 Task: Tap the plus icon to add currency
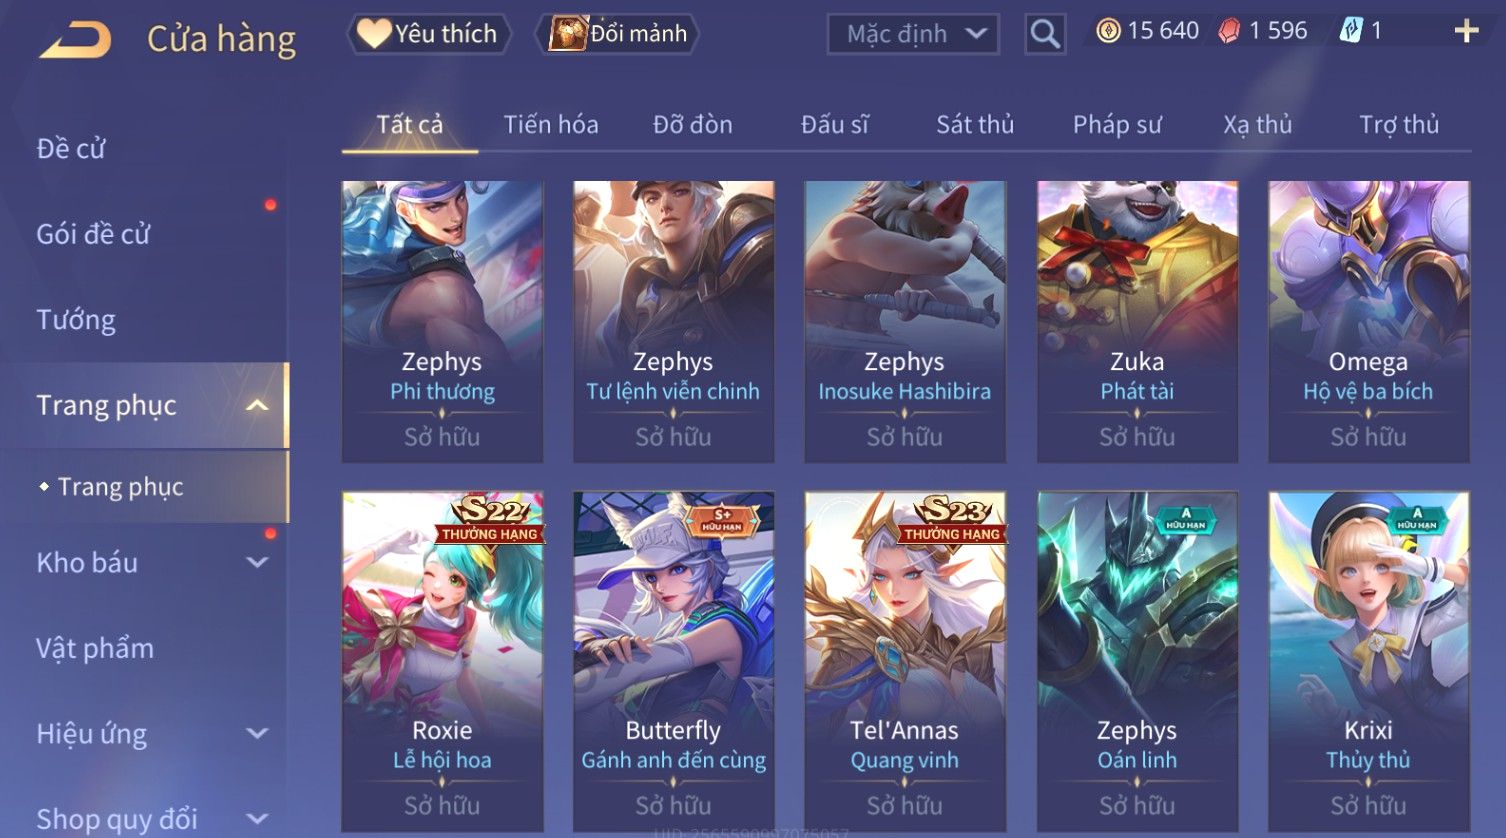pyautogui.click(x=1466, y=32)
